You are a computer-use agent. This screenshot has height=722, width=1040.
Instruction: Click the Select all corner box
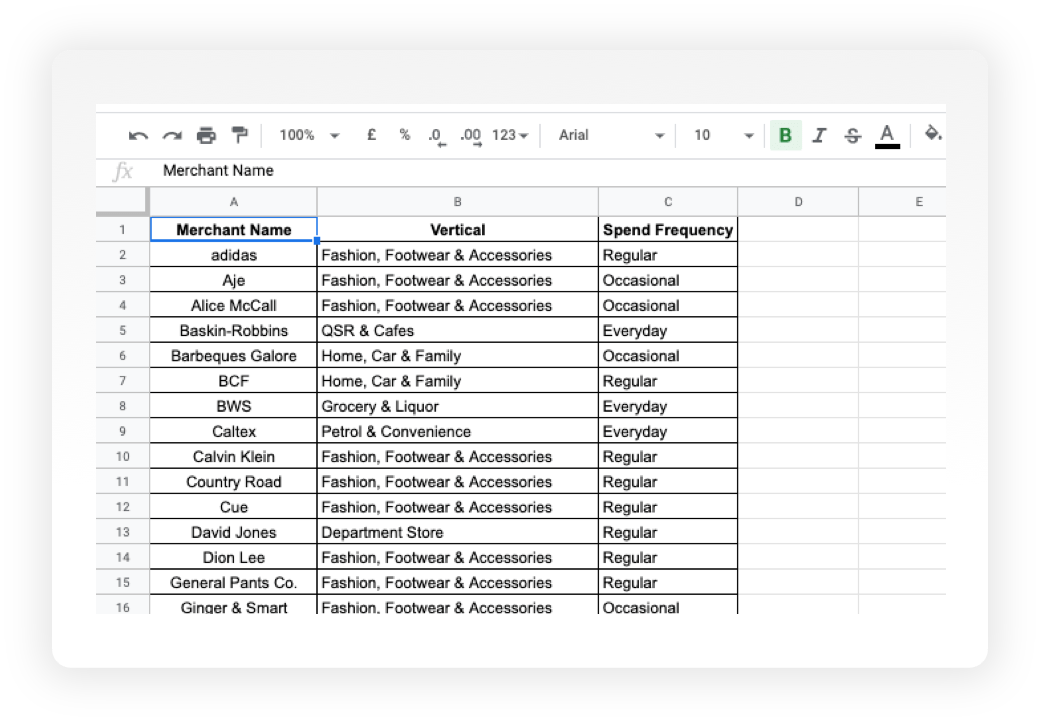(122, 202)
